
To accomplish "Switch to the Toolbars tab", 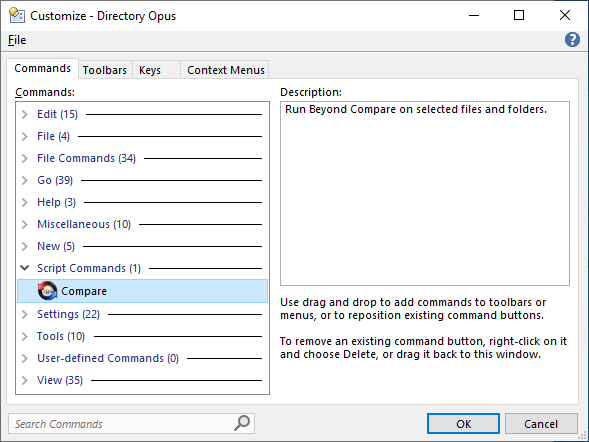I will (105, 70).
